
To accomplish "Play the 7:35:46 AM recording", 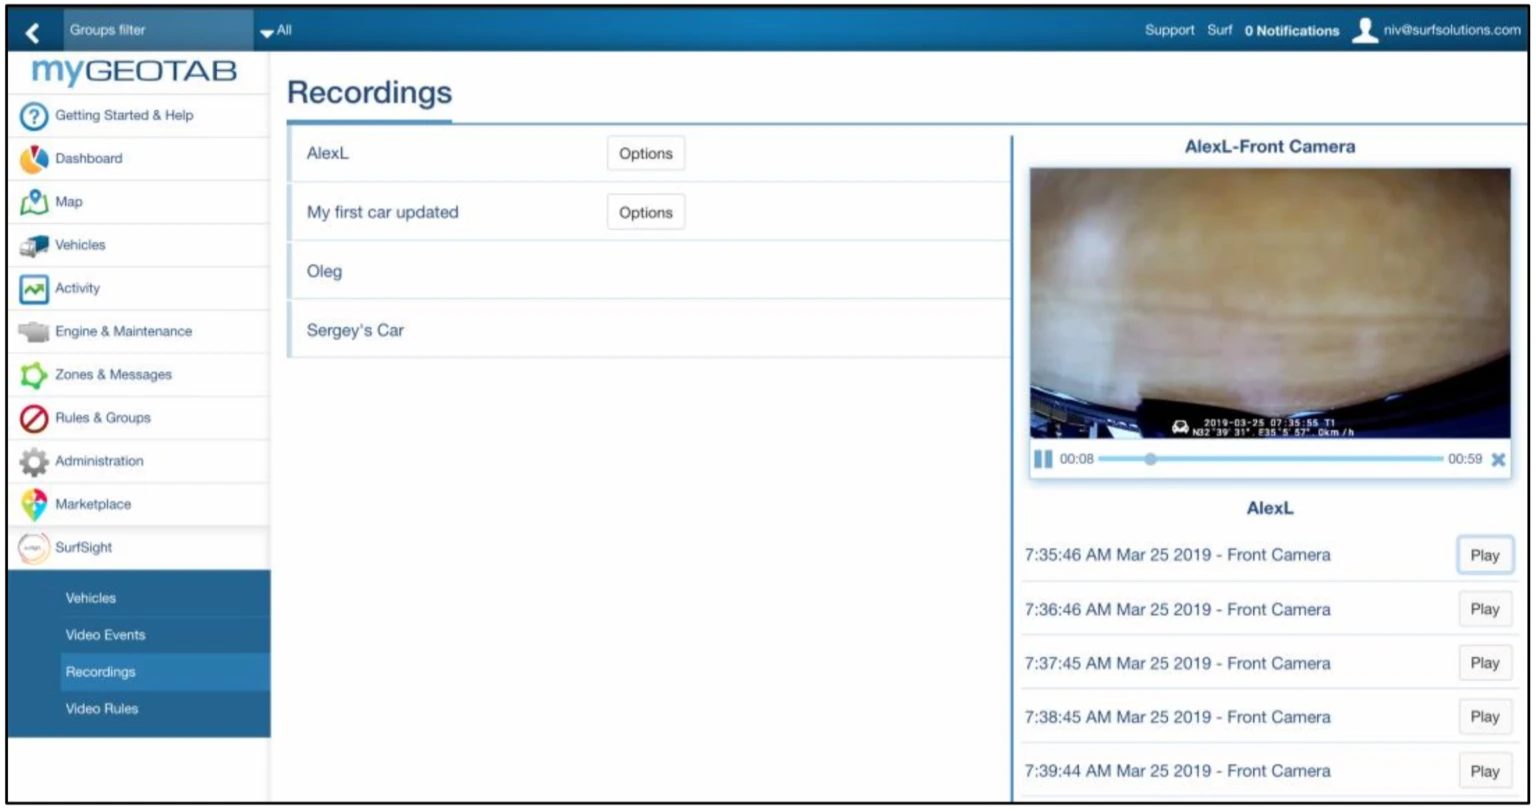I will pyautogui.click(x=1485, y=555).
